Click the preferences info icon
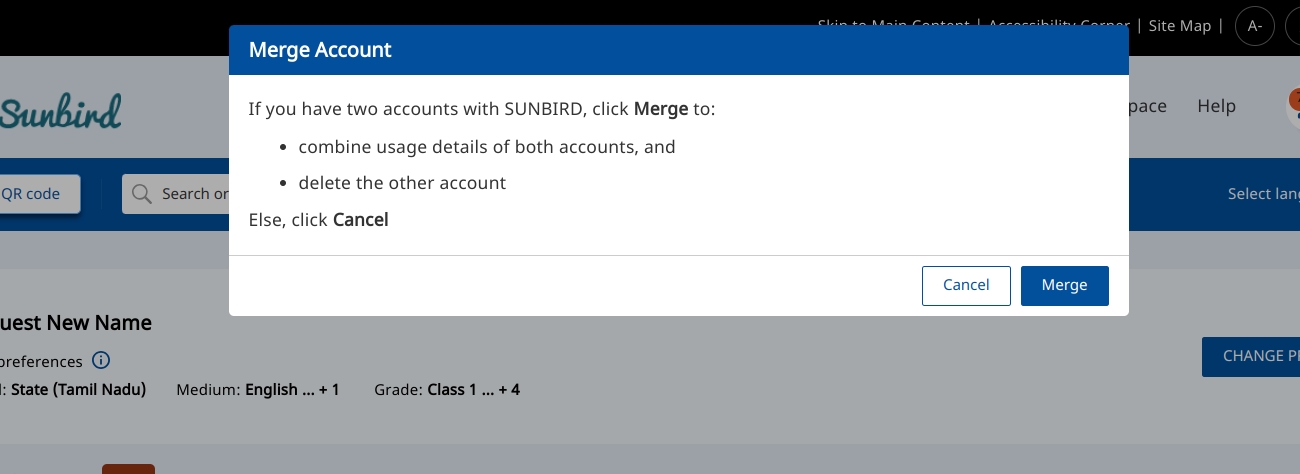This screenshot has height=474, width=1300. (x=101, y=361)
